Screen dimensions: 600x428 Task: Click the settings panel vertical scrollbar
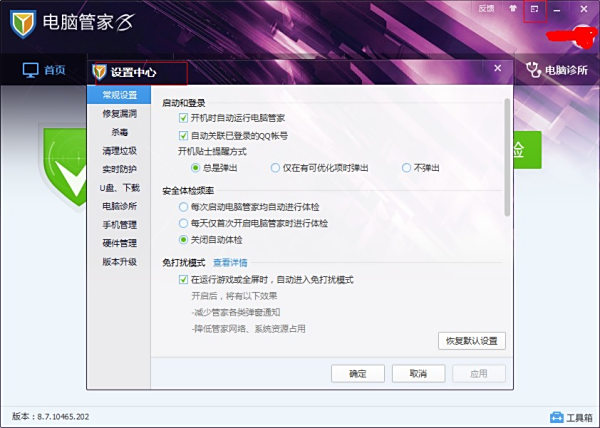click(507, 157)
